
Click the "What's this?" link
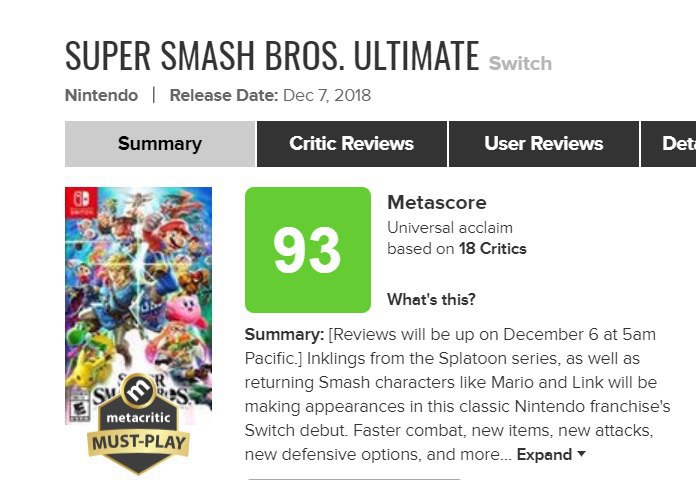(431, 299)
